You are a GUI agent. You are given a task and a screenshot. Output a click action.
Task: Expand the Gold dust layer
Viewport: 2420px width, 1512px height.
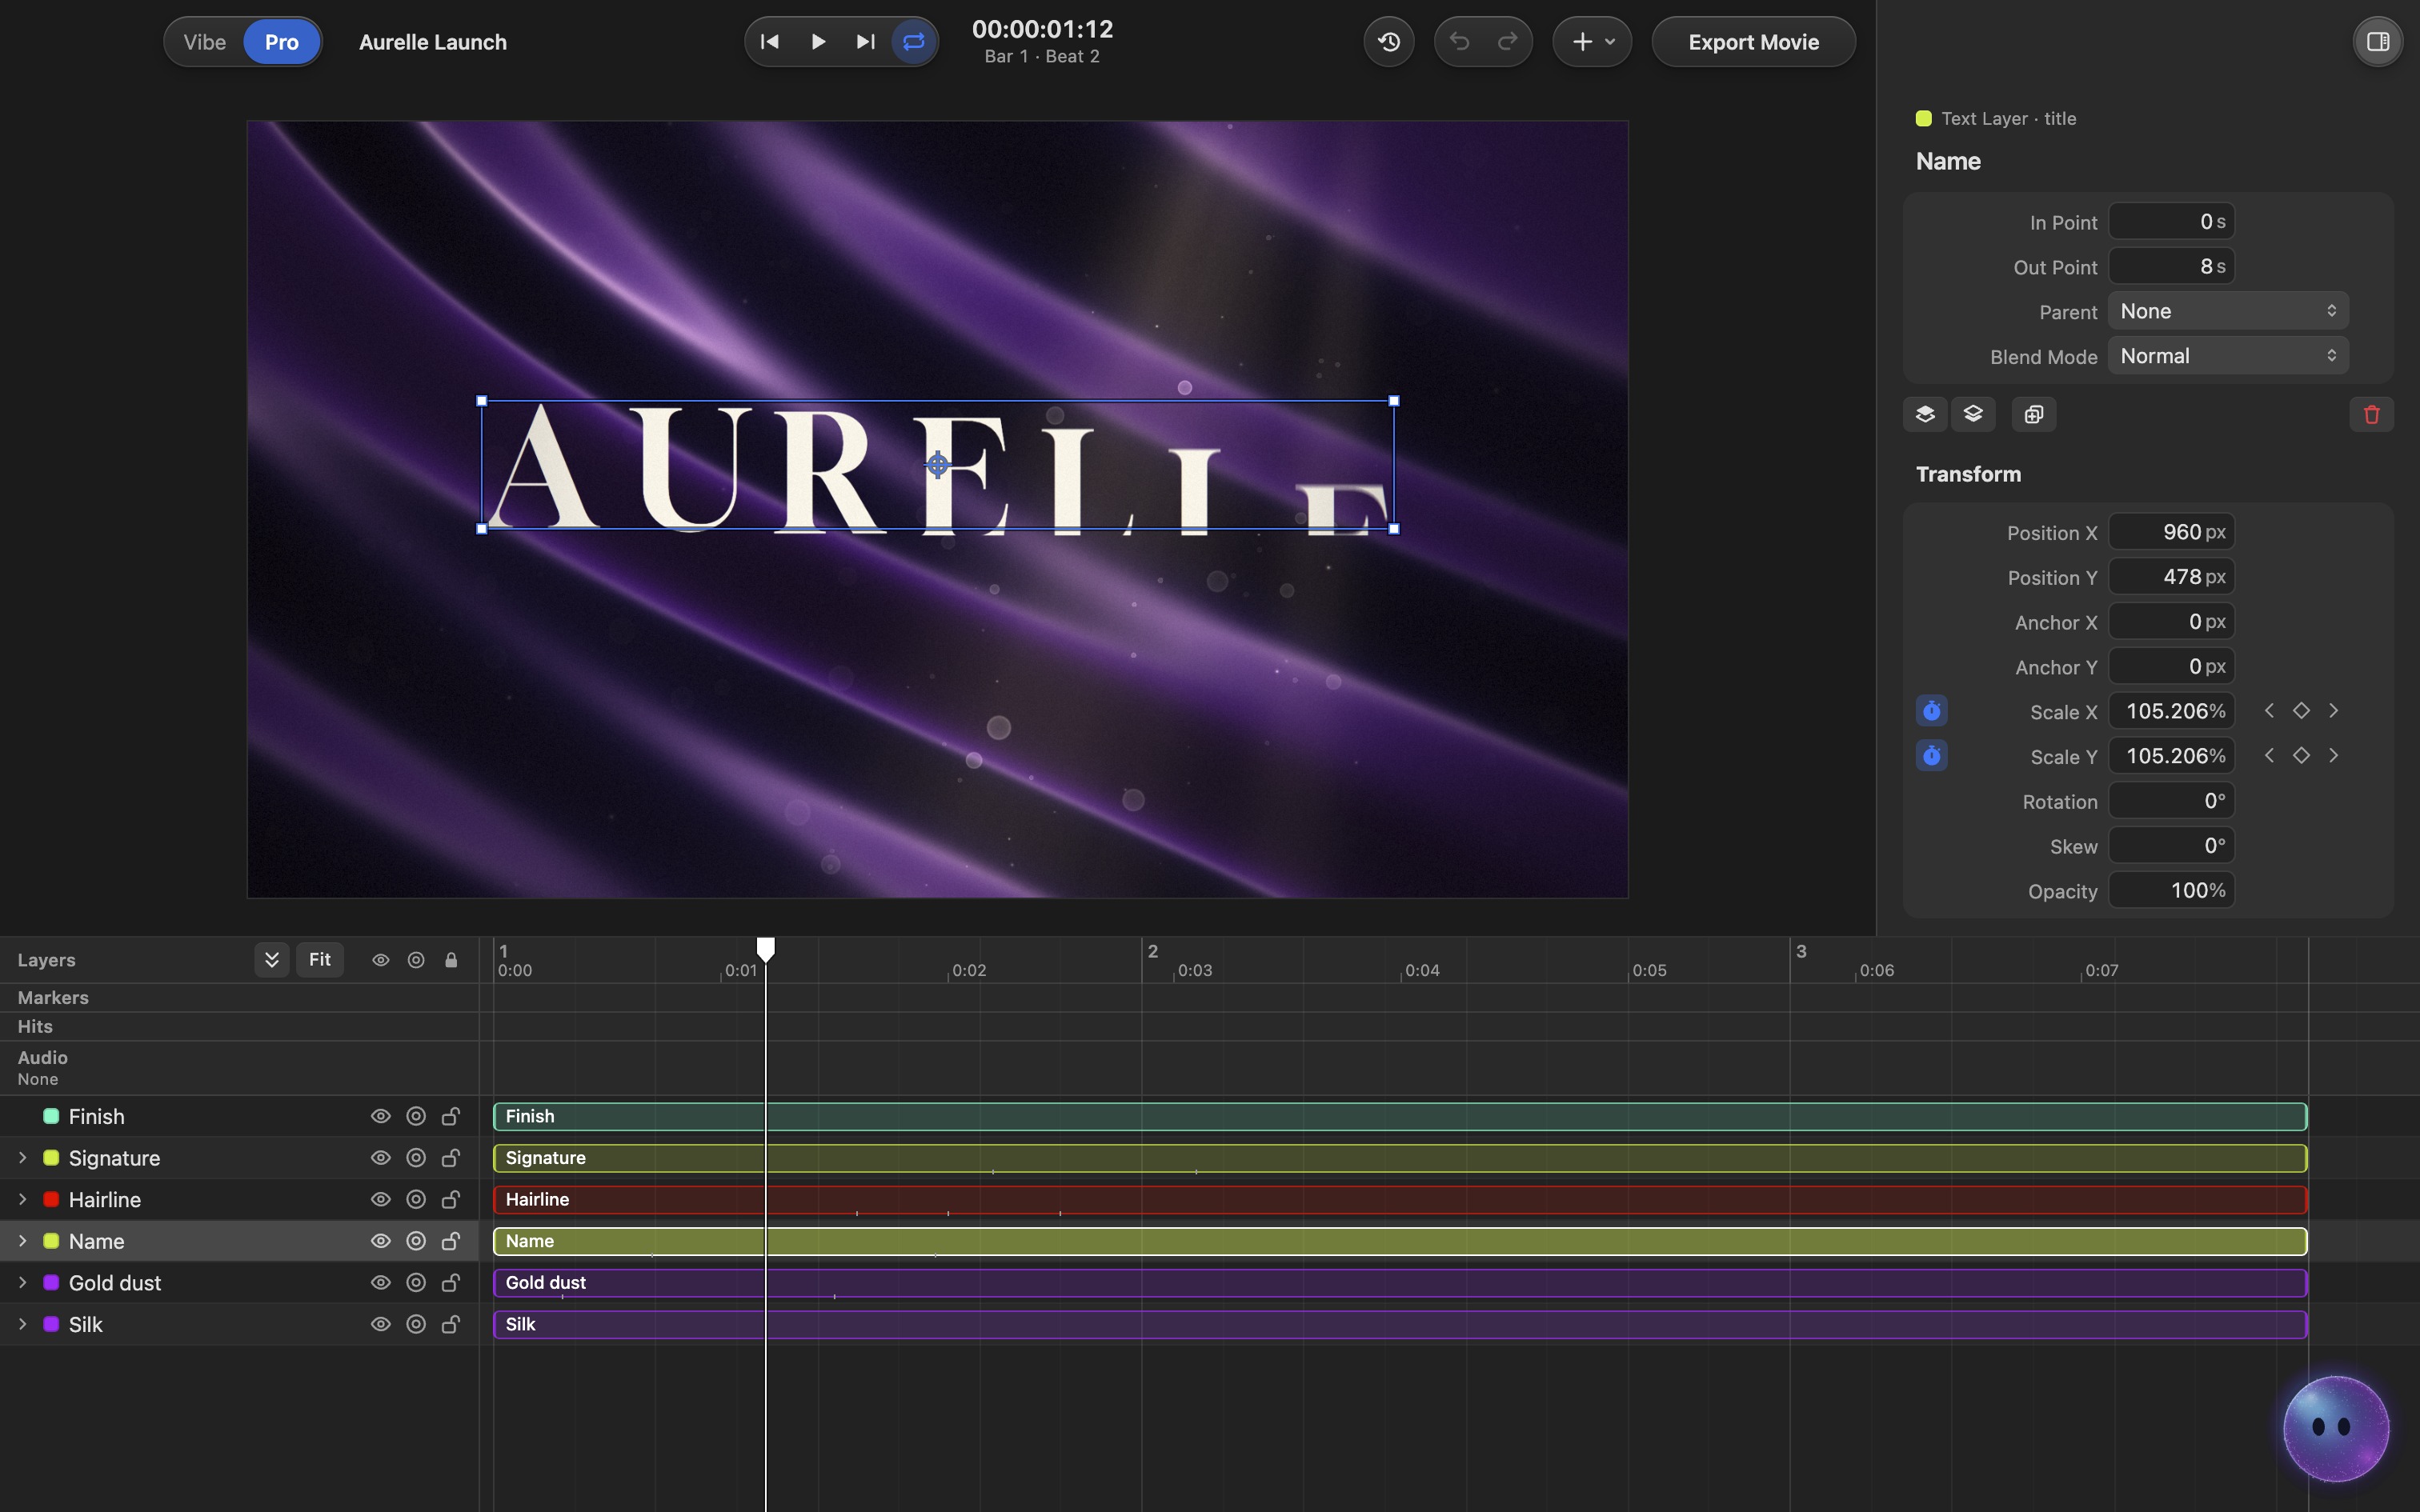tap(22, 1283)
